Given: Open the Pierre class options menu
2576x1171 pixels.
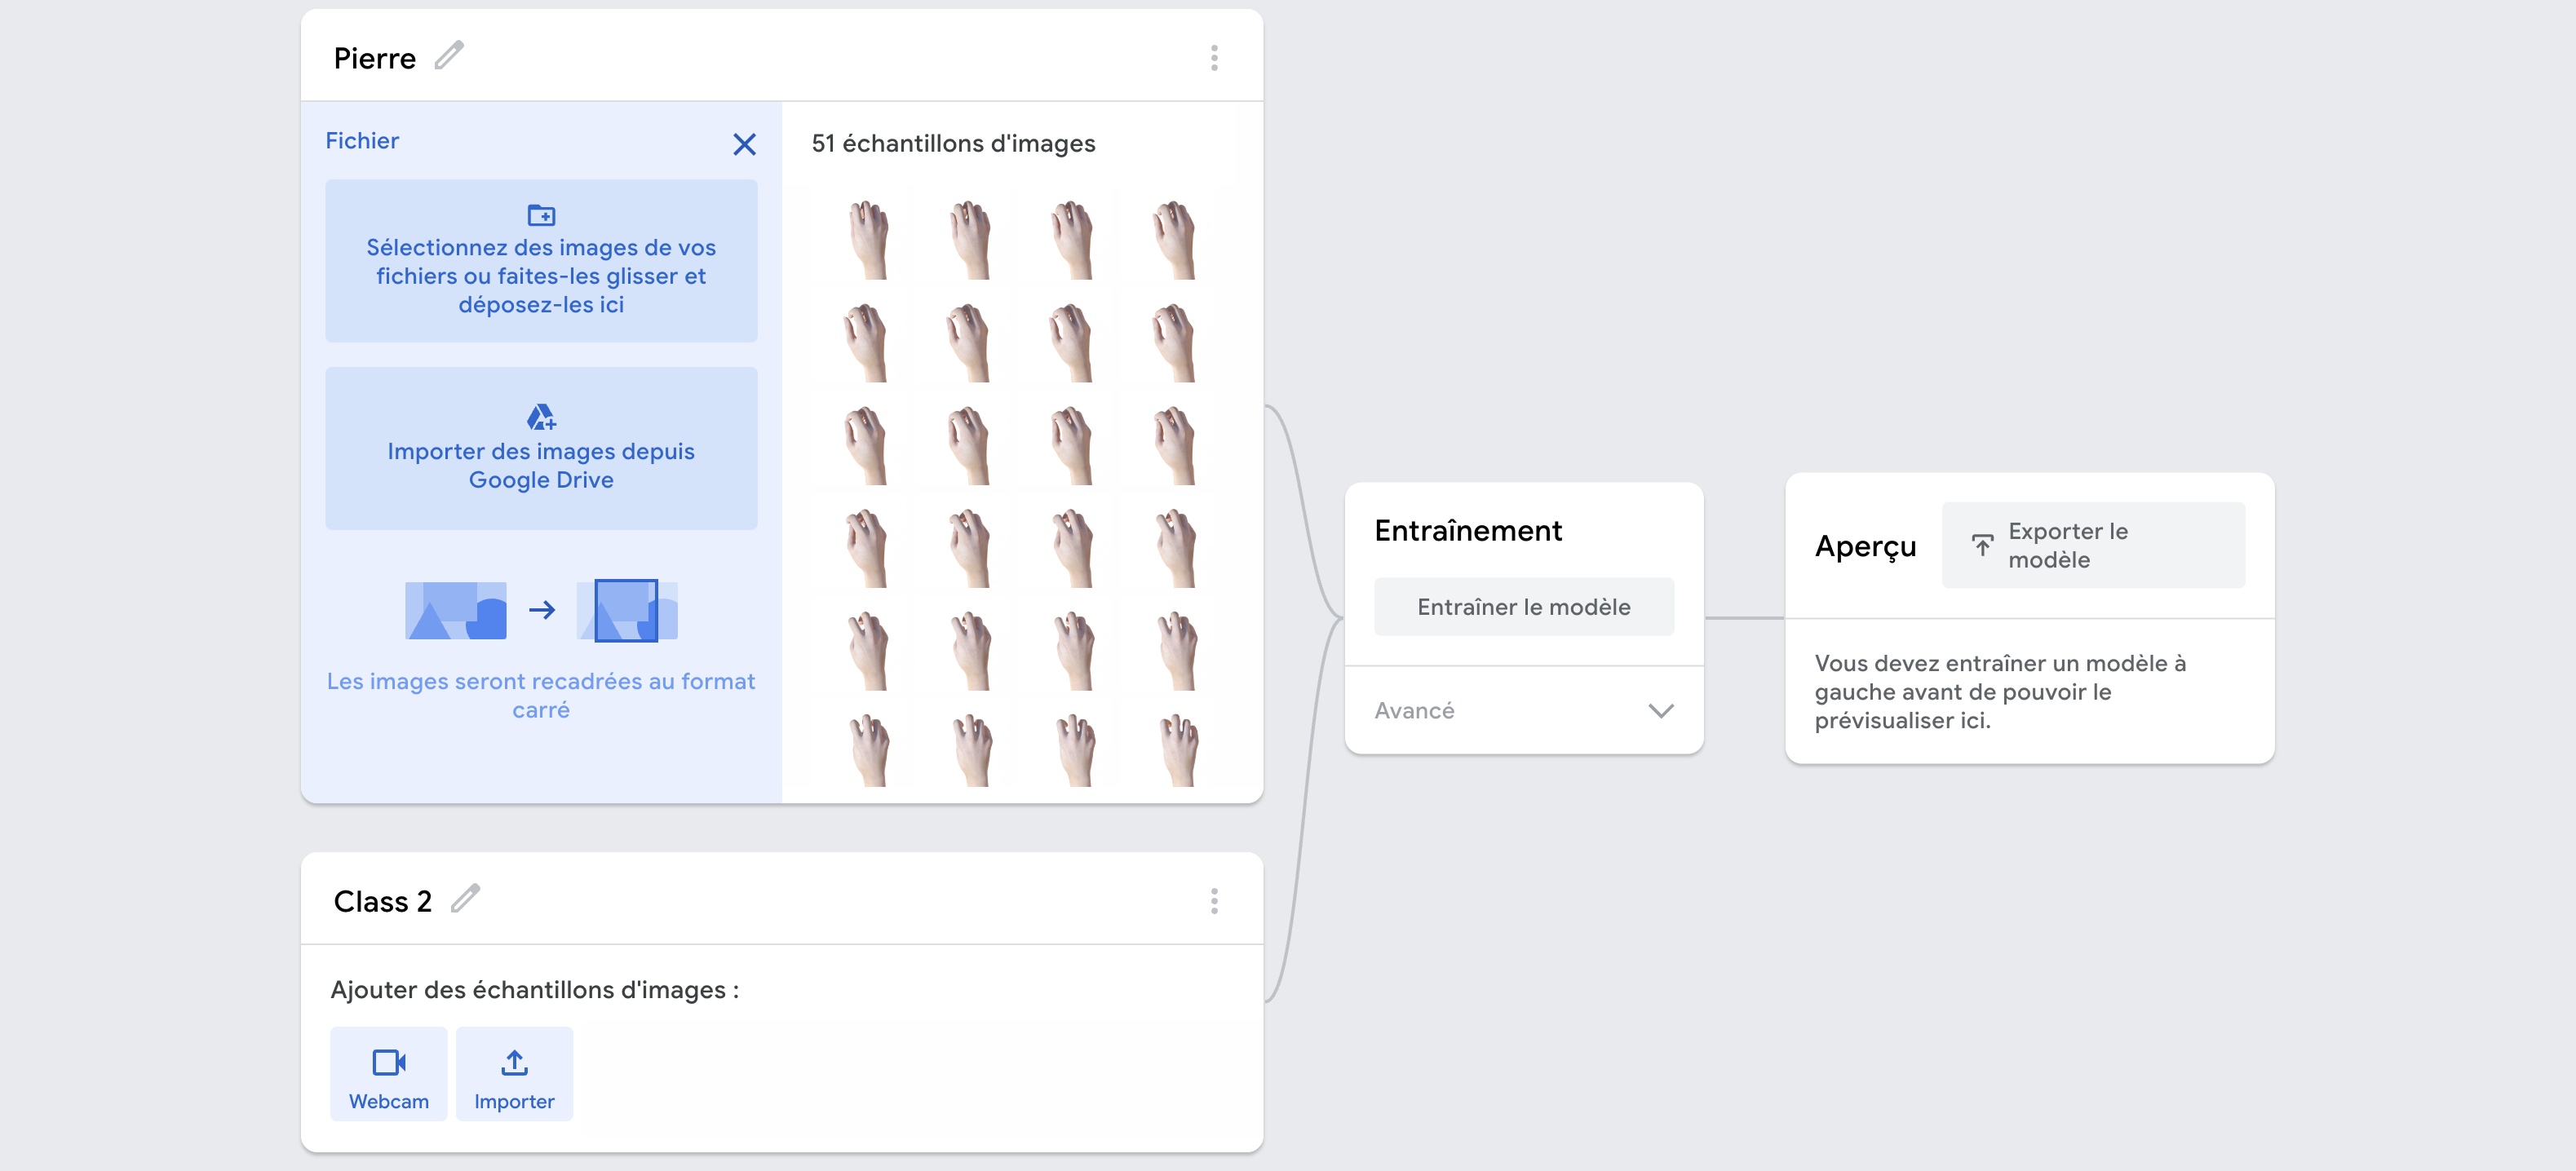Looking at the screenshot, I should click(x=1214, y=58).
